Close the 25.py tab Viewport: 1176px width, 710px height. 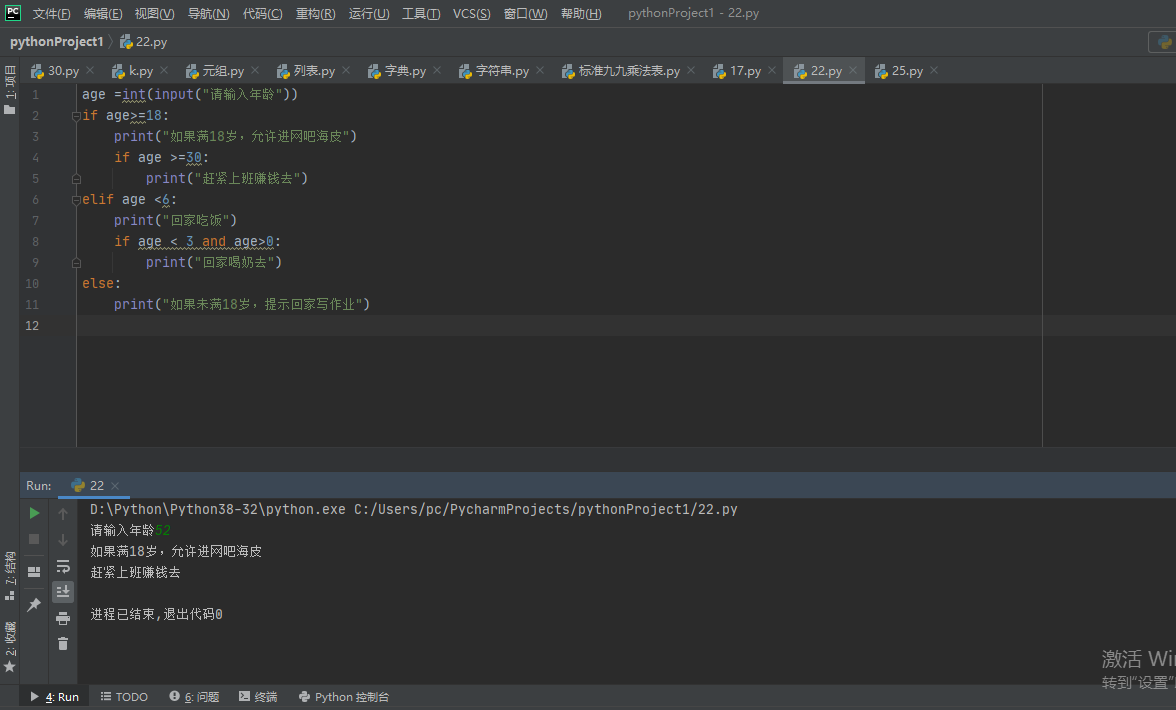(934, 70)
